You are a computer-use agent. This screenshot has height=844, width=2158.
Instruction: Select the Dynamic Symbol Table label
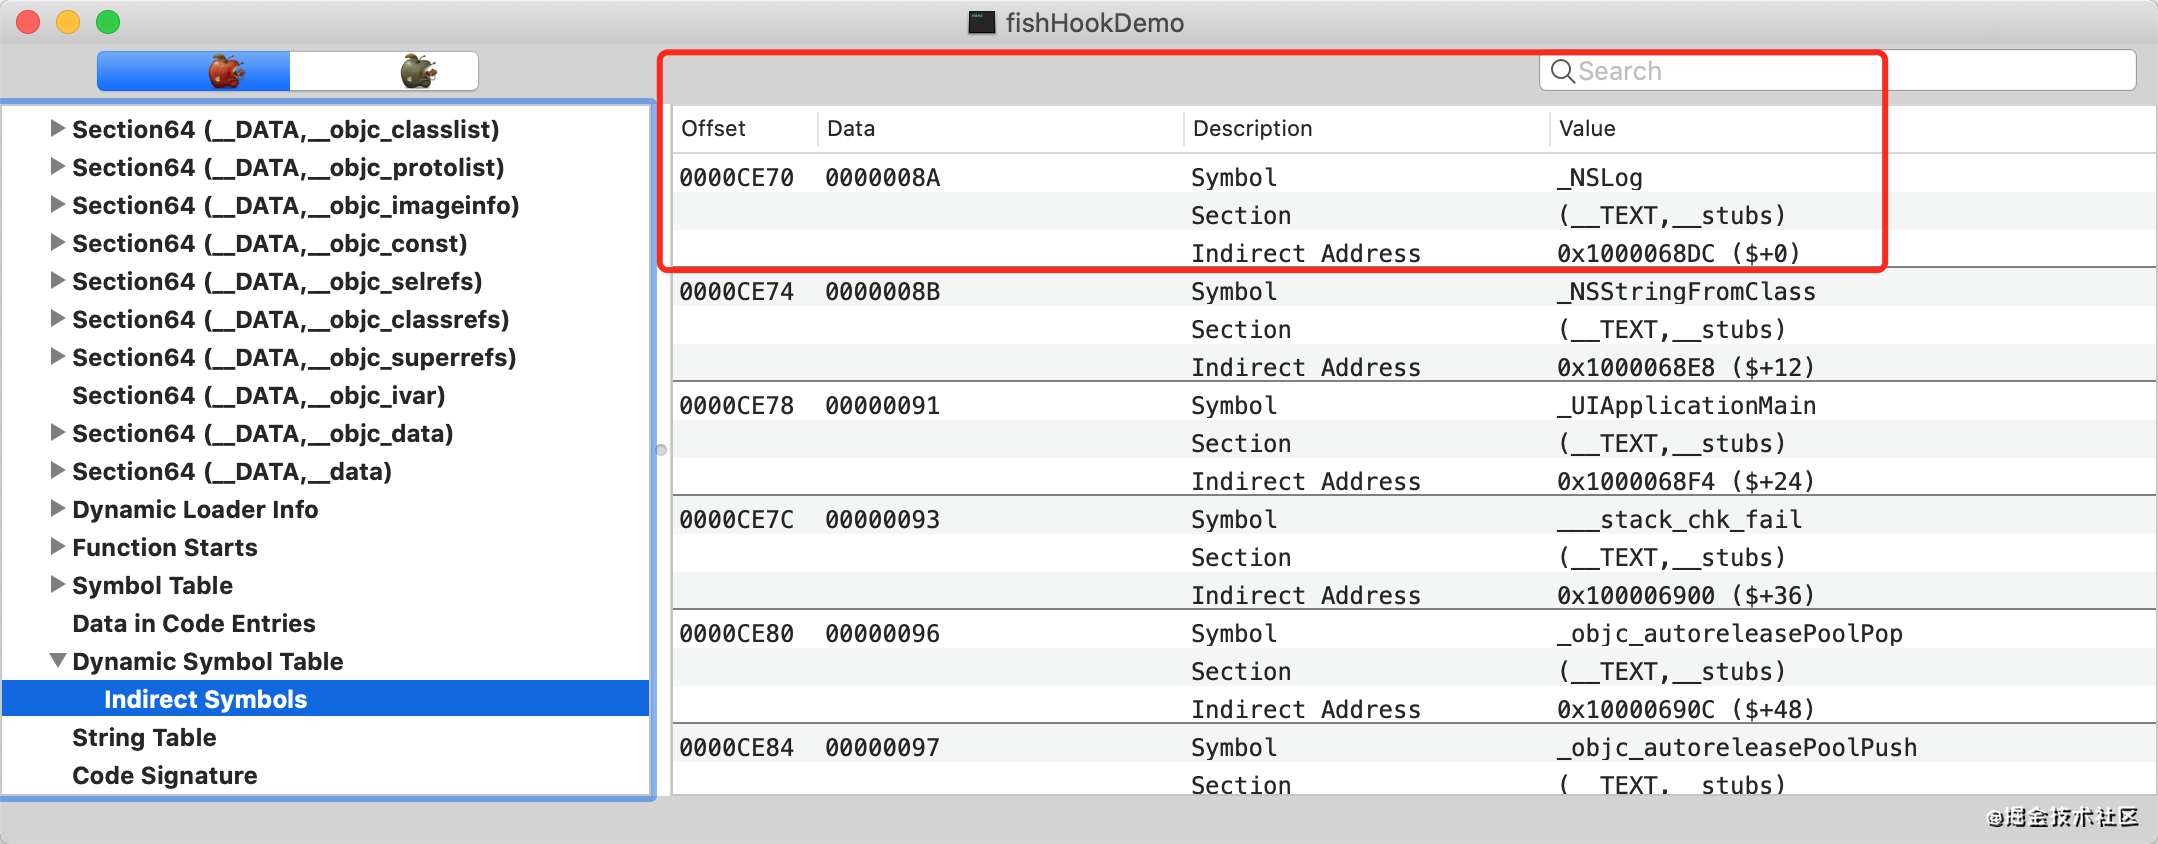pyautogui.click(x=208, y=662)
